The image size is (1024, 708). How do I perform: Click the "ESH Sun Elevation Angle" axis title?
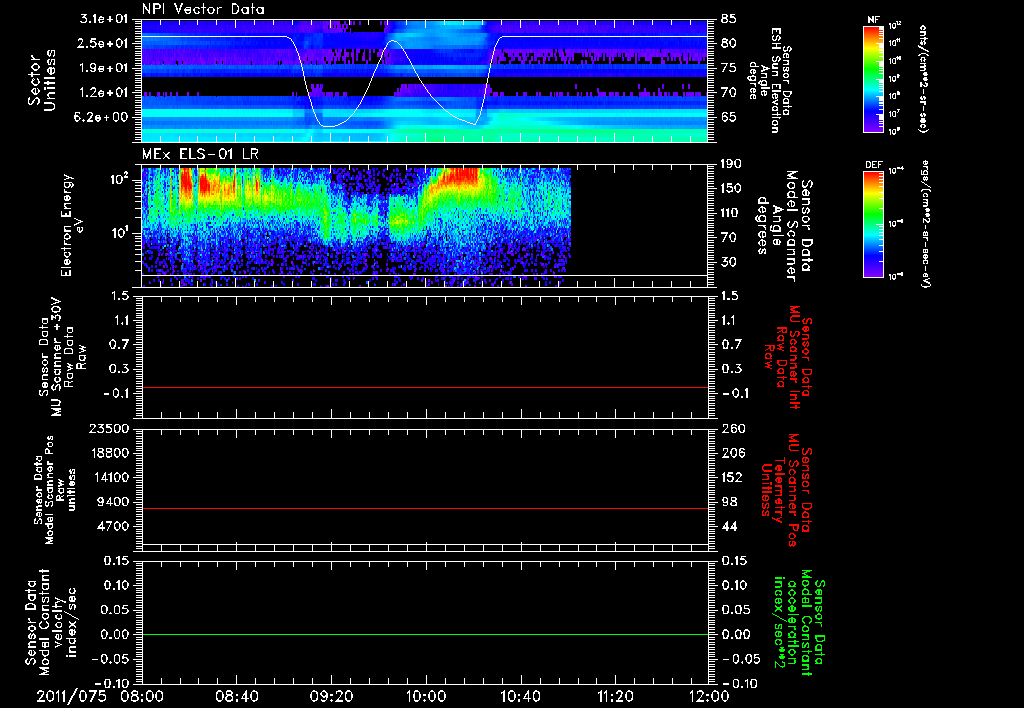(x=771, y=80)
